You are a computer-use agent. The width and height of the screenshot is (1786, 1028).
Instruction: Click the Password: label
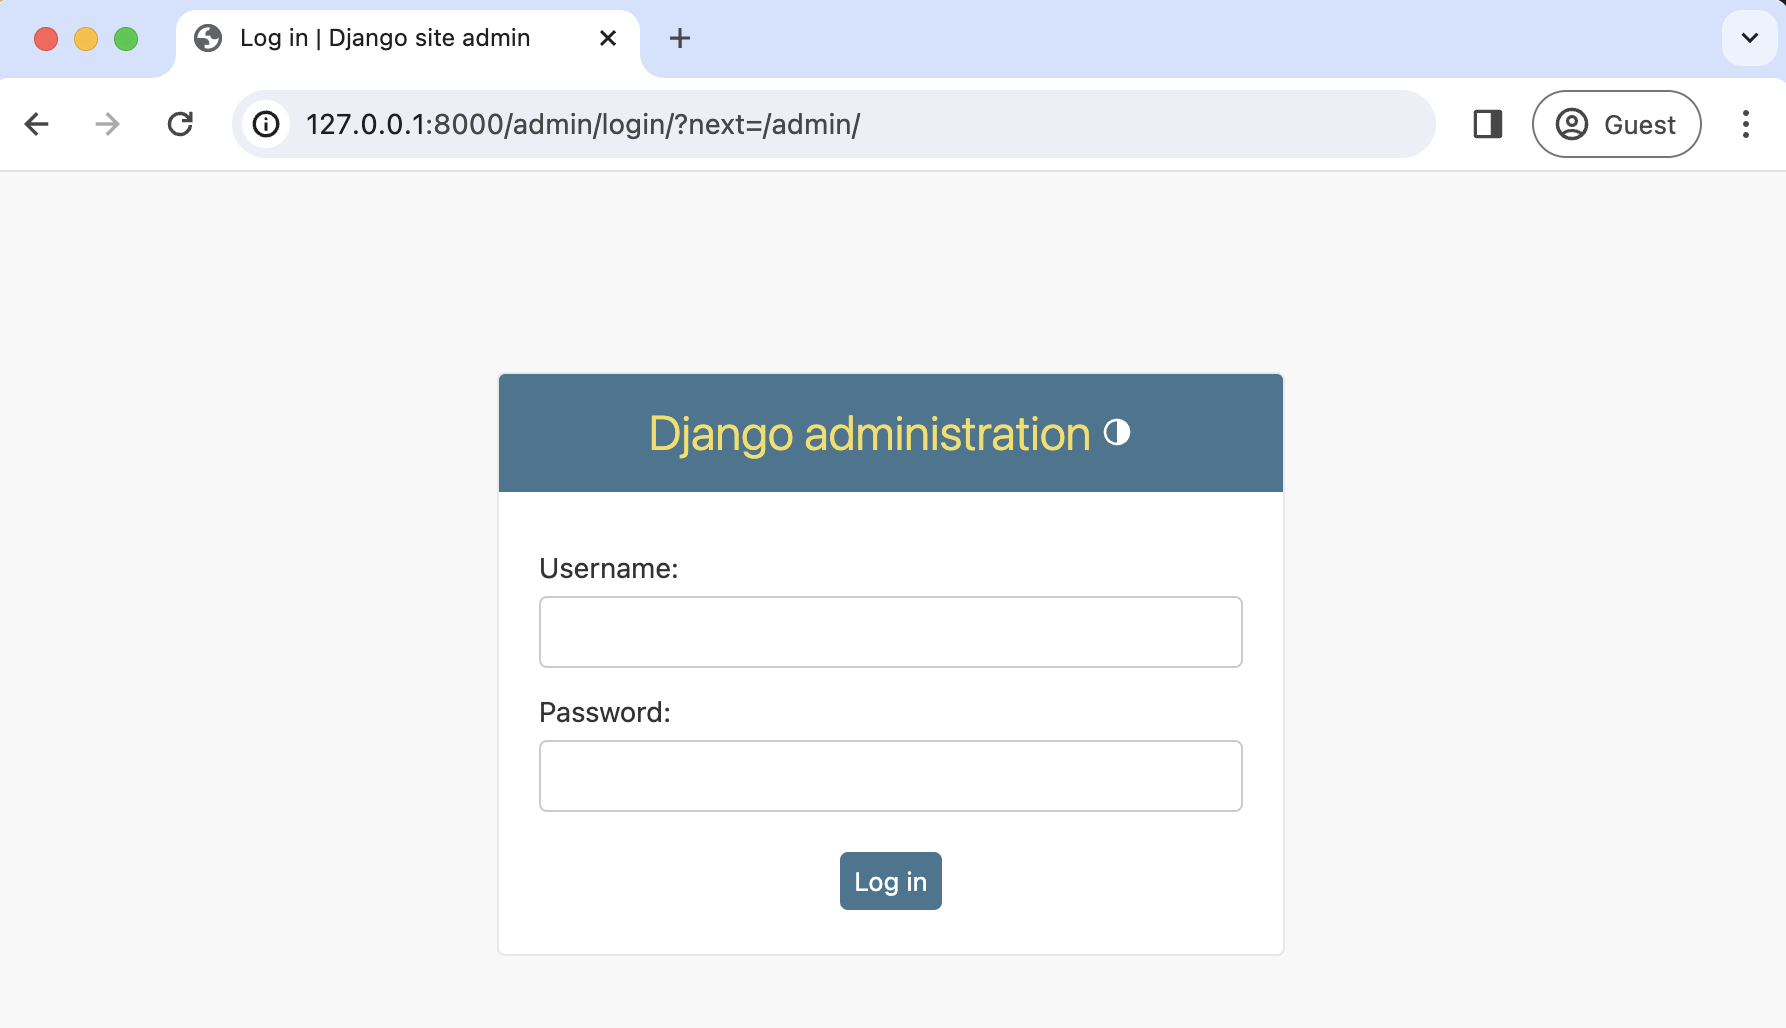point(605,712)
